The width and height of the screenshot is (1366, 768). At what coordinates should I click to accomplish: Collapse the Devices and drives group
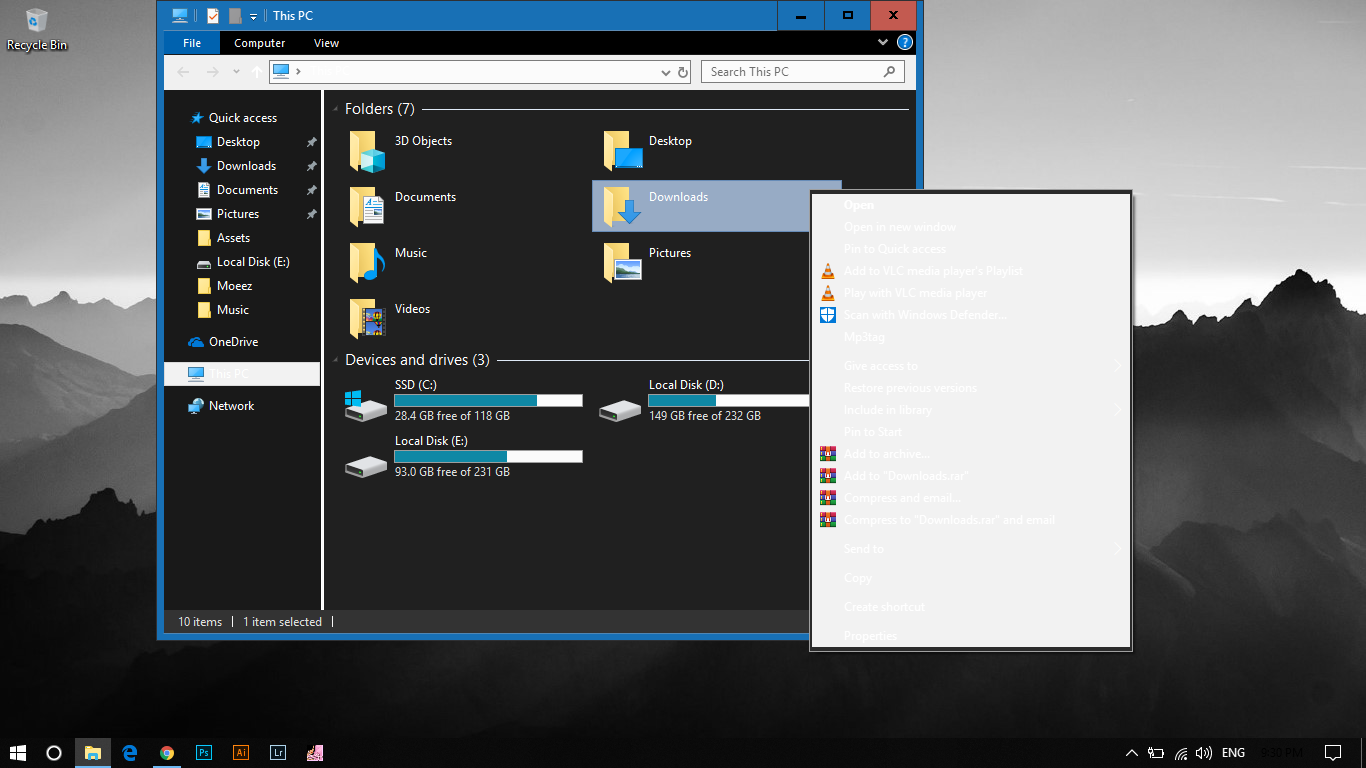pos(334,360)
